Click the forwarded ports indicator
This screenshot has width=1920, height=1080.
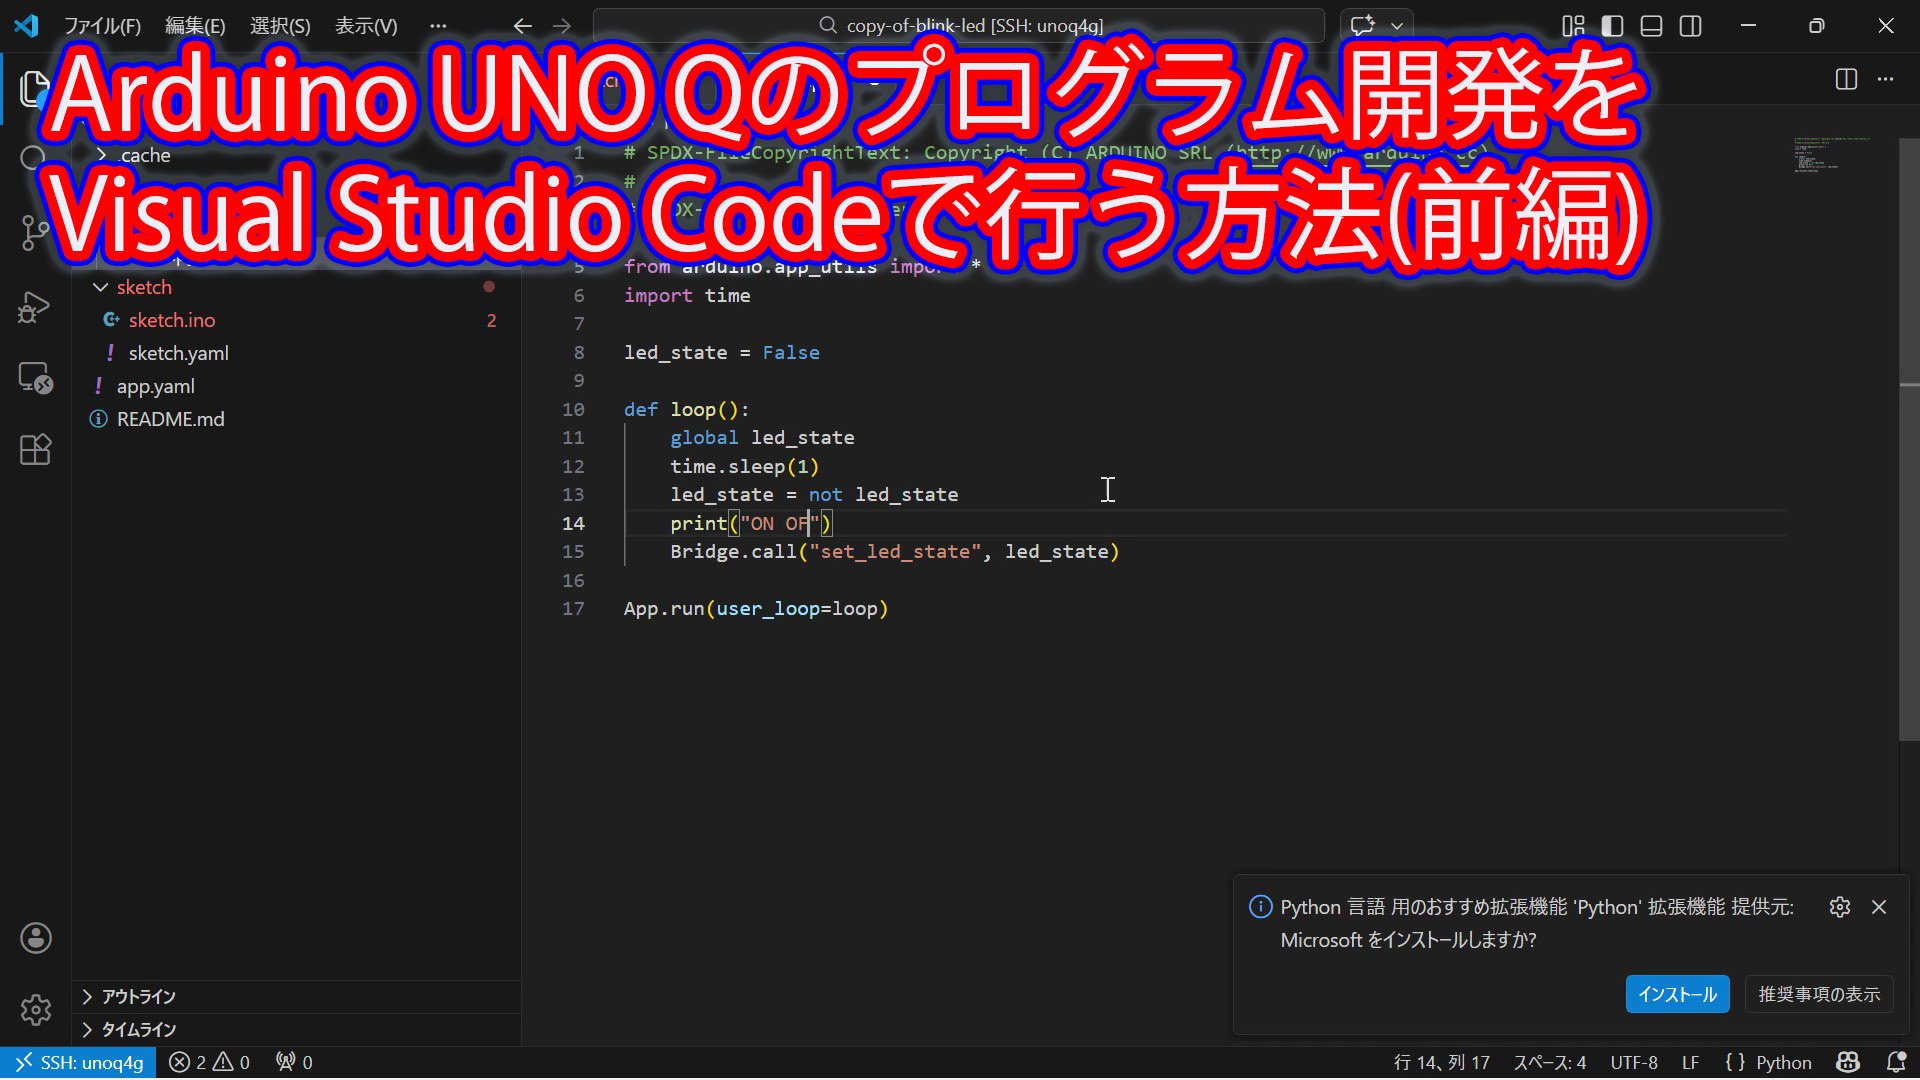(294, 1062)
